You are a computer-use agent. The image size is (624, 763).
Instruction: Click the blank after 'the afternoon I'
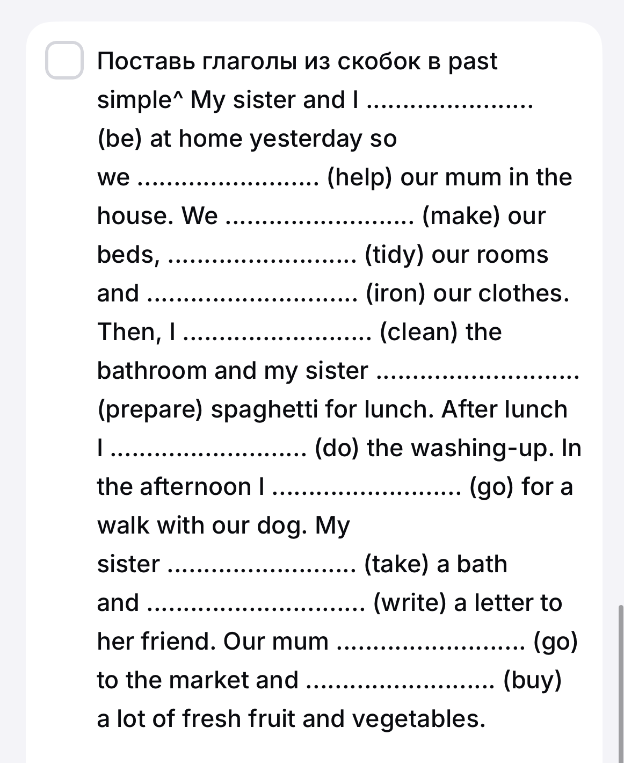tap(367, 487)
